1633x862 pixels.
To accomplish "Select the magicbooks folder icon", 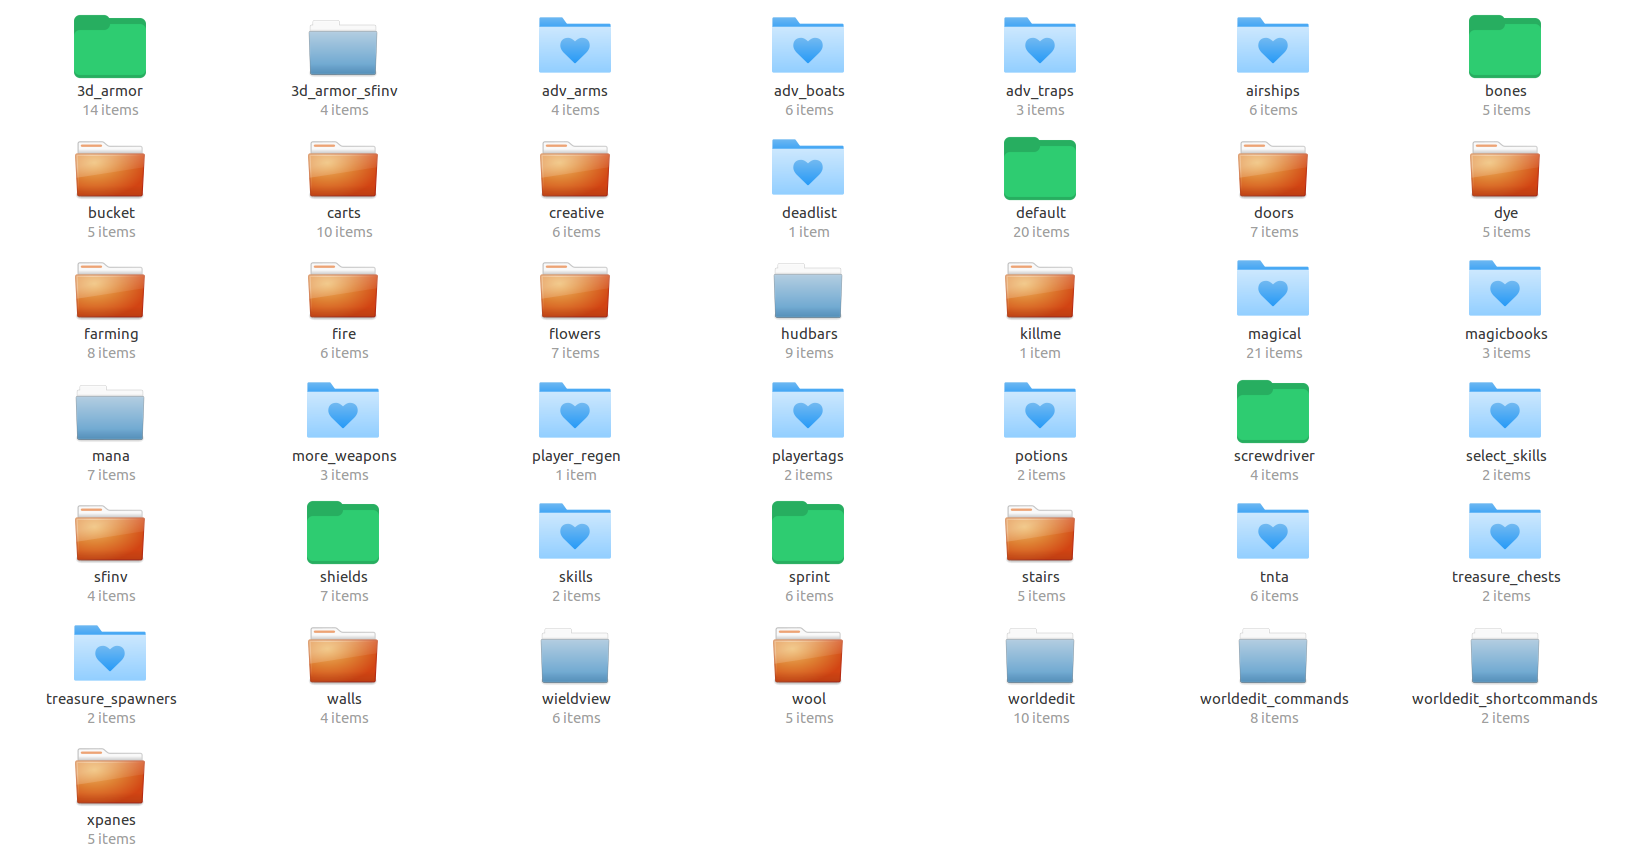I will [1505, 288].
